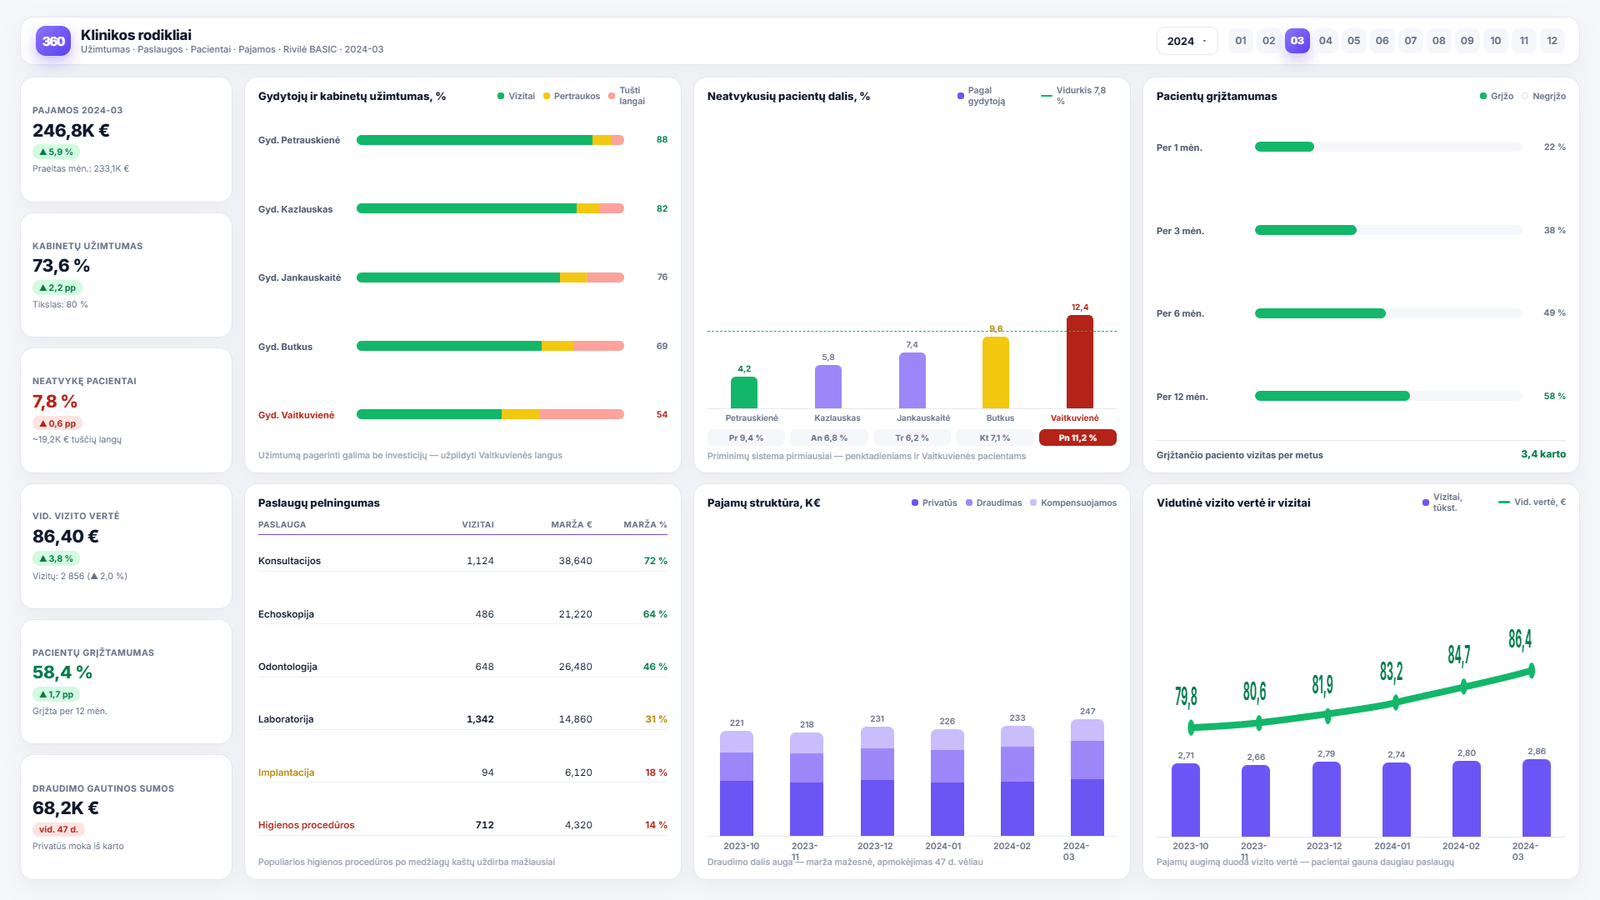Toggle the Draudimas revenue legend

coord(994,503)
